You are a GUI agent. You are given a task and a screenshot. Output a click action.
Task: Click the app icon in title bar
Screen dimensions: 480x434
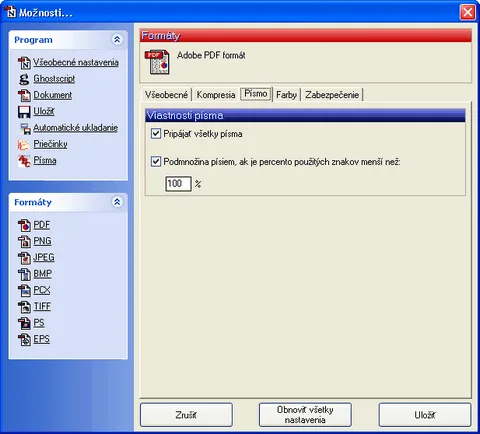[x=10, y=12]
